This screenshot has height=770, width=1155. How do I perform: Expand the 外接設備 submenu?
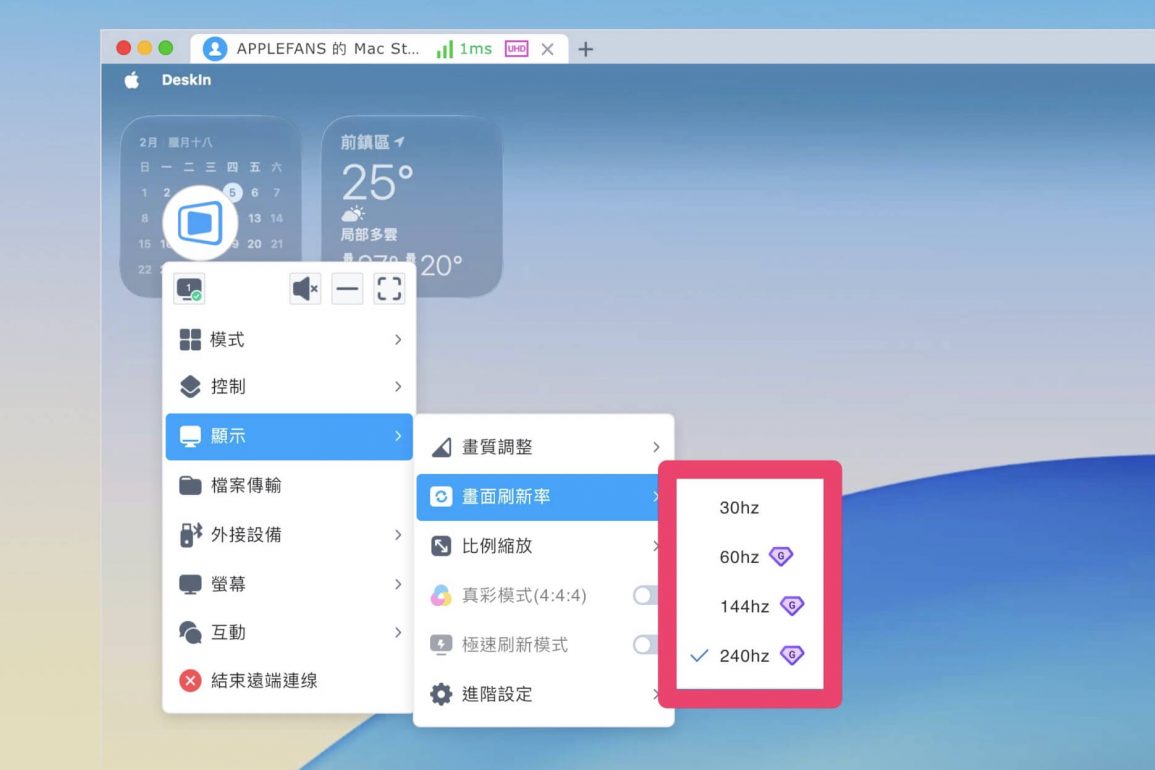click(x=288, y=535)
